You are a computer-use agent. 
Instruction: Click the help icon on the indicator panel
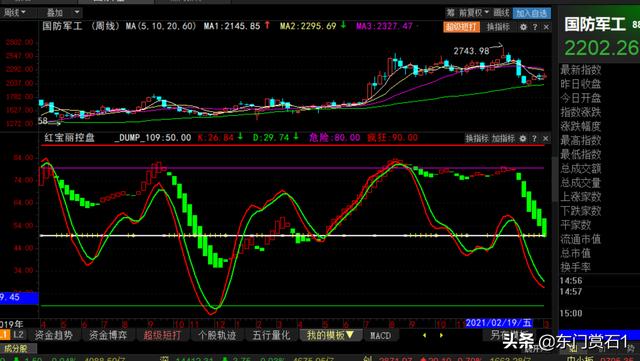pos(534,138)
